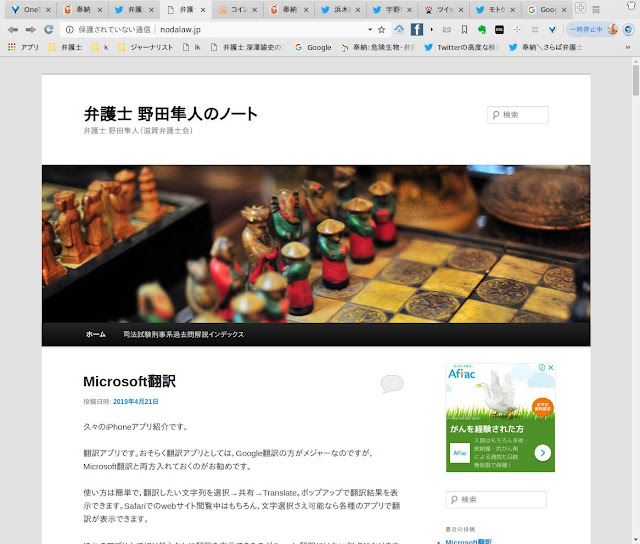Open the 弁護士 深澤諭史 bookmark
640x544 pixels.
tap(247, 47)
